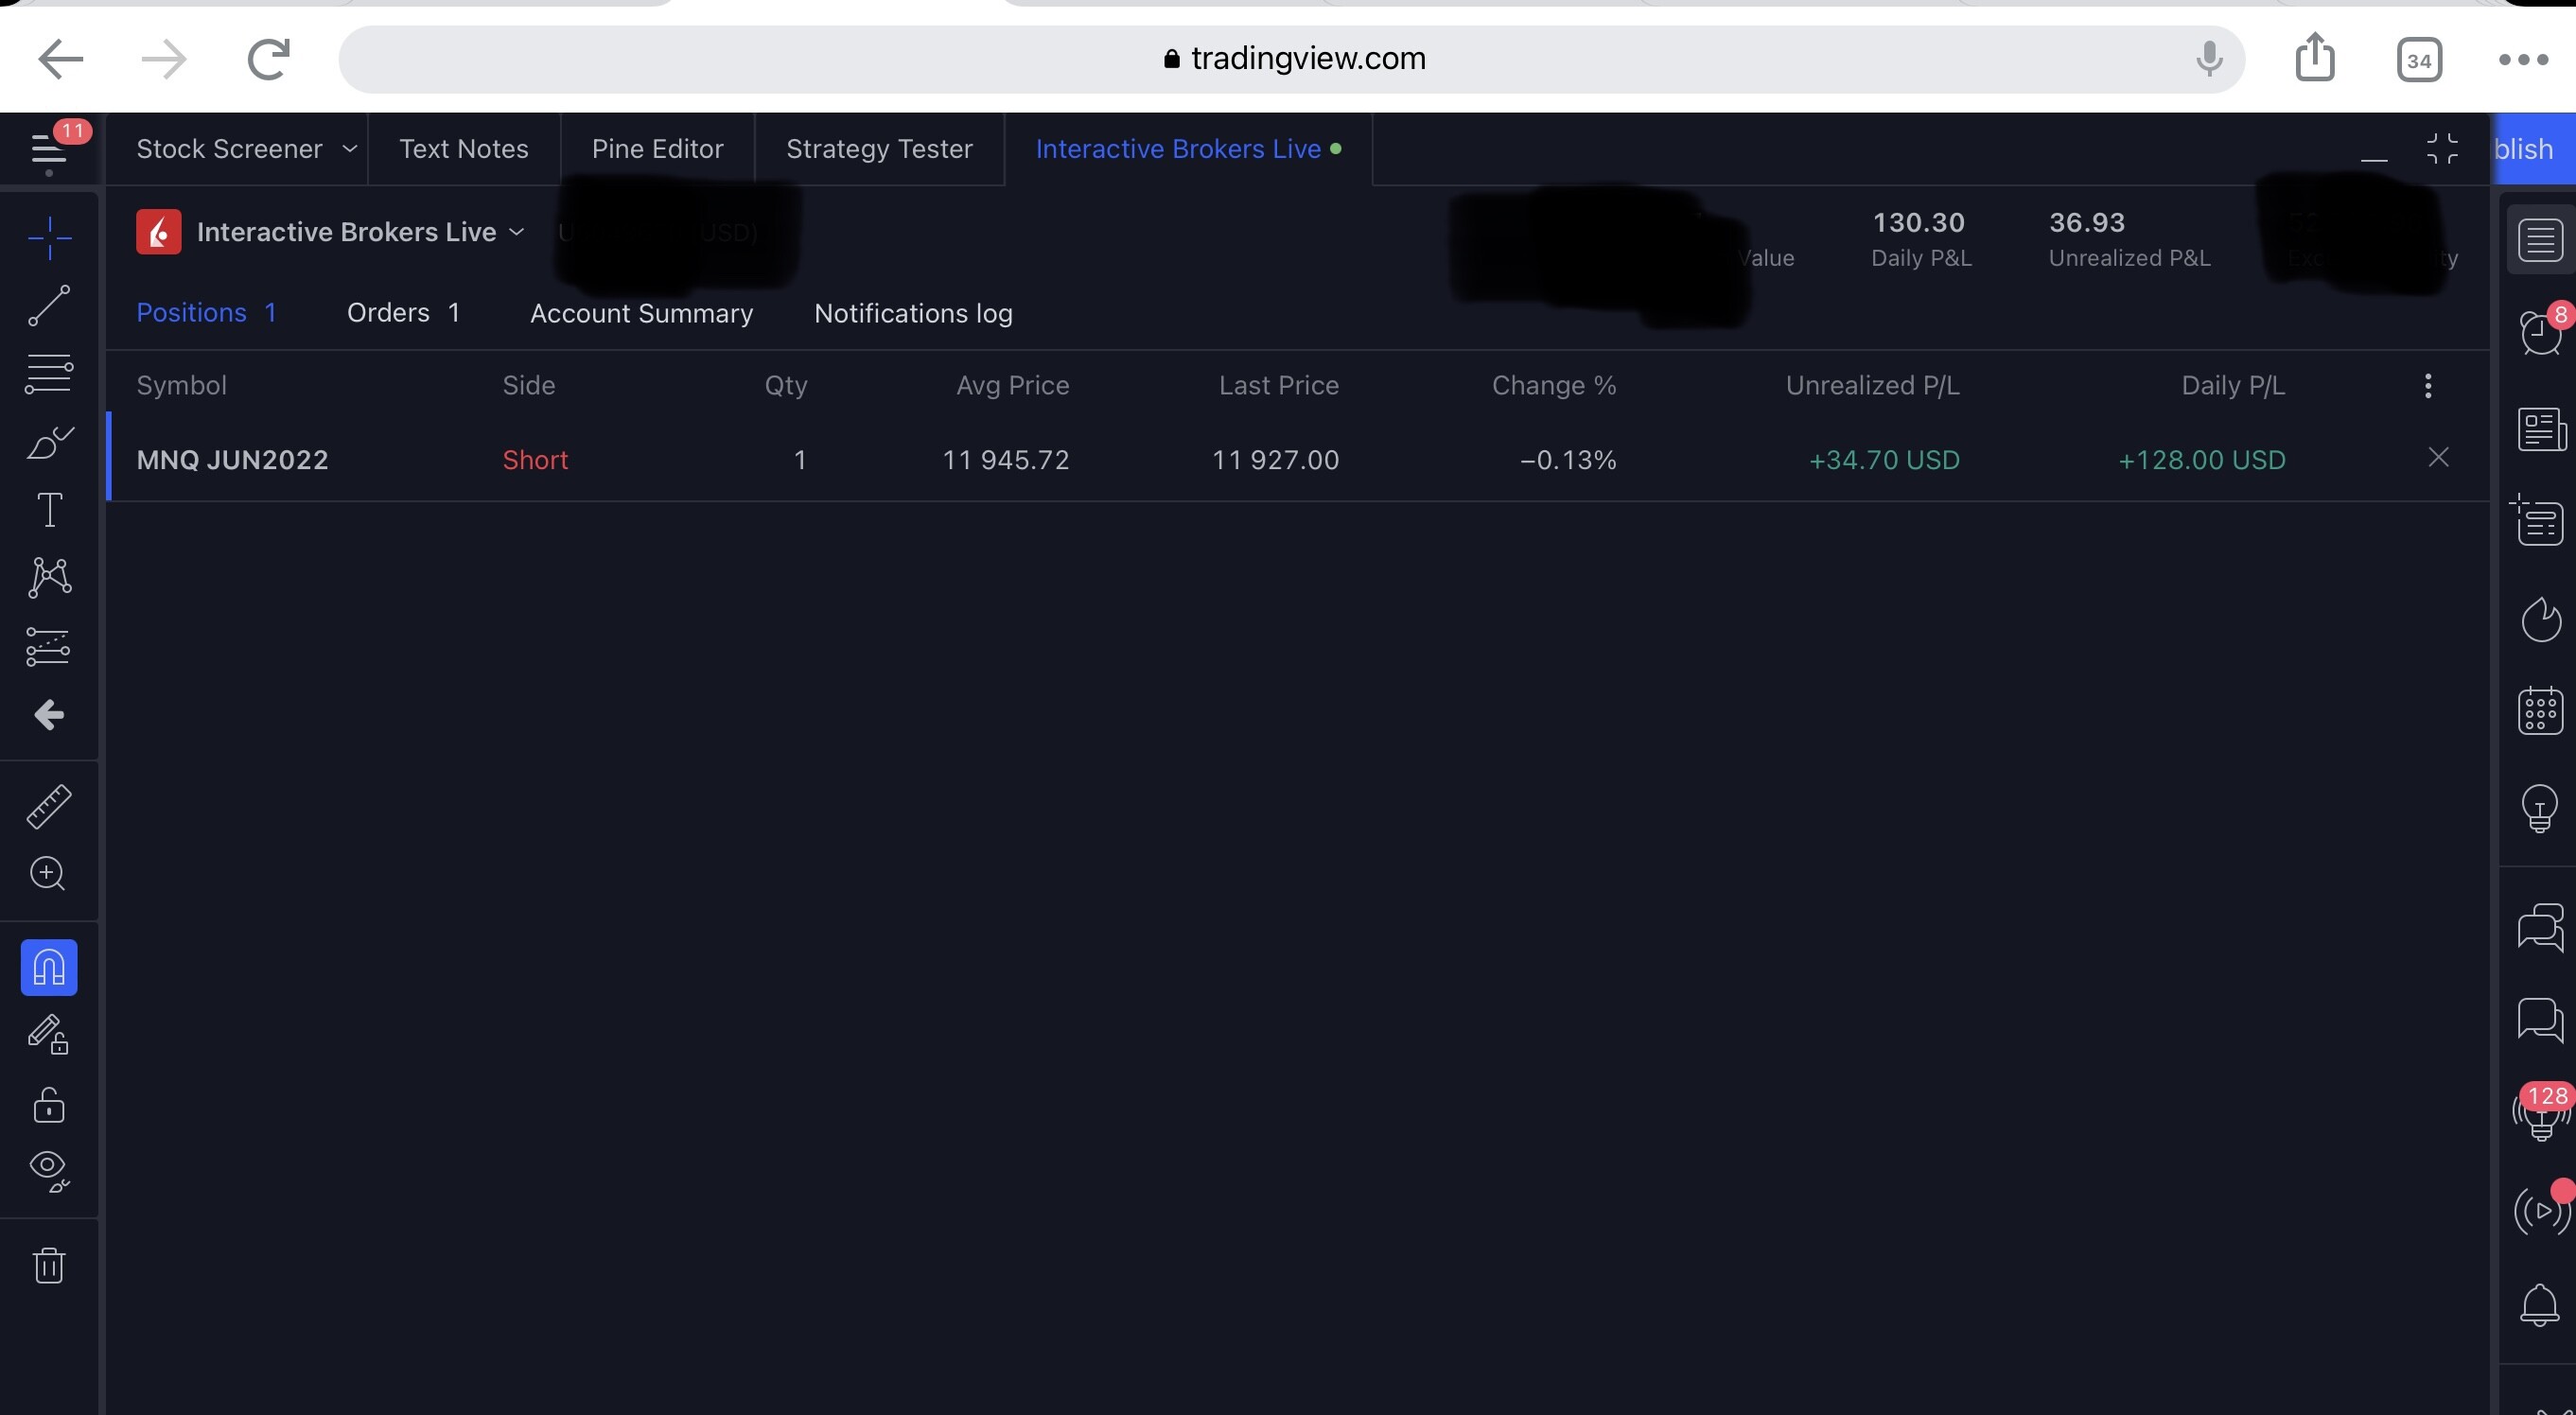Reload the browser page
Viewport: 2576px width, 1415px height.
(268, 59)
